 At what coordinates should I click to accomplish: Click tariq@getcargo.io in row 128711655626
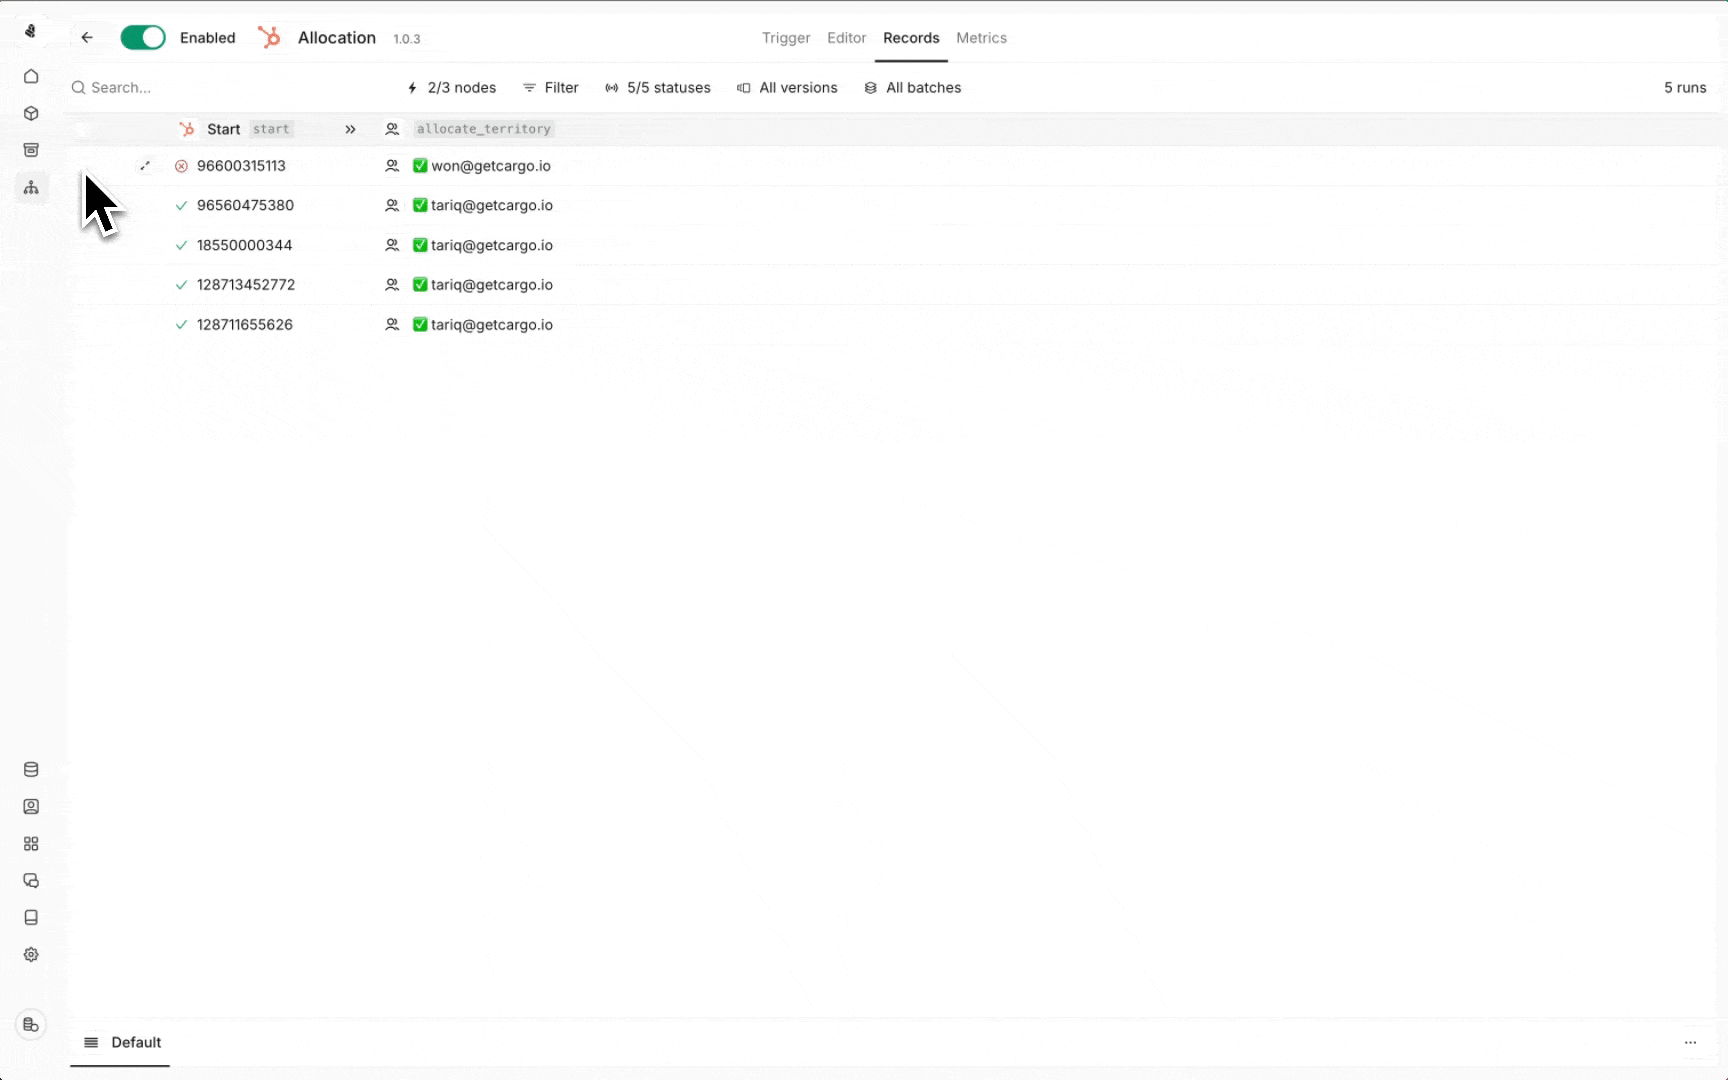click(492, 325)
